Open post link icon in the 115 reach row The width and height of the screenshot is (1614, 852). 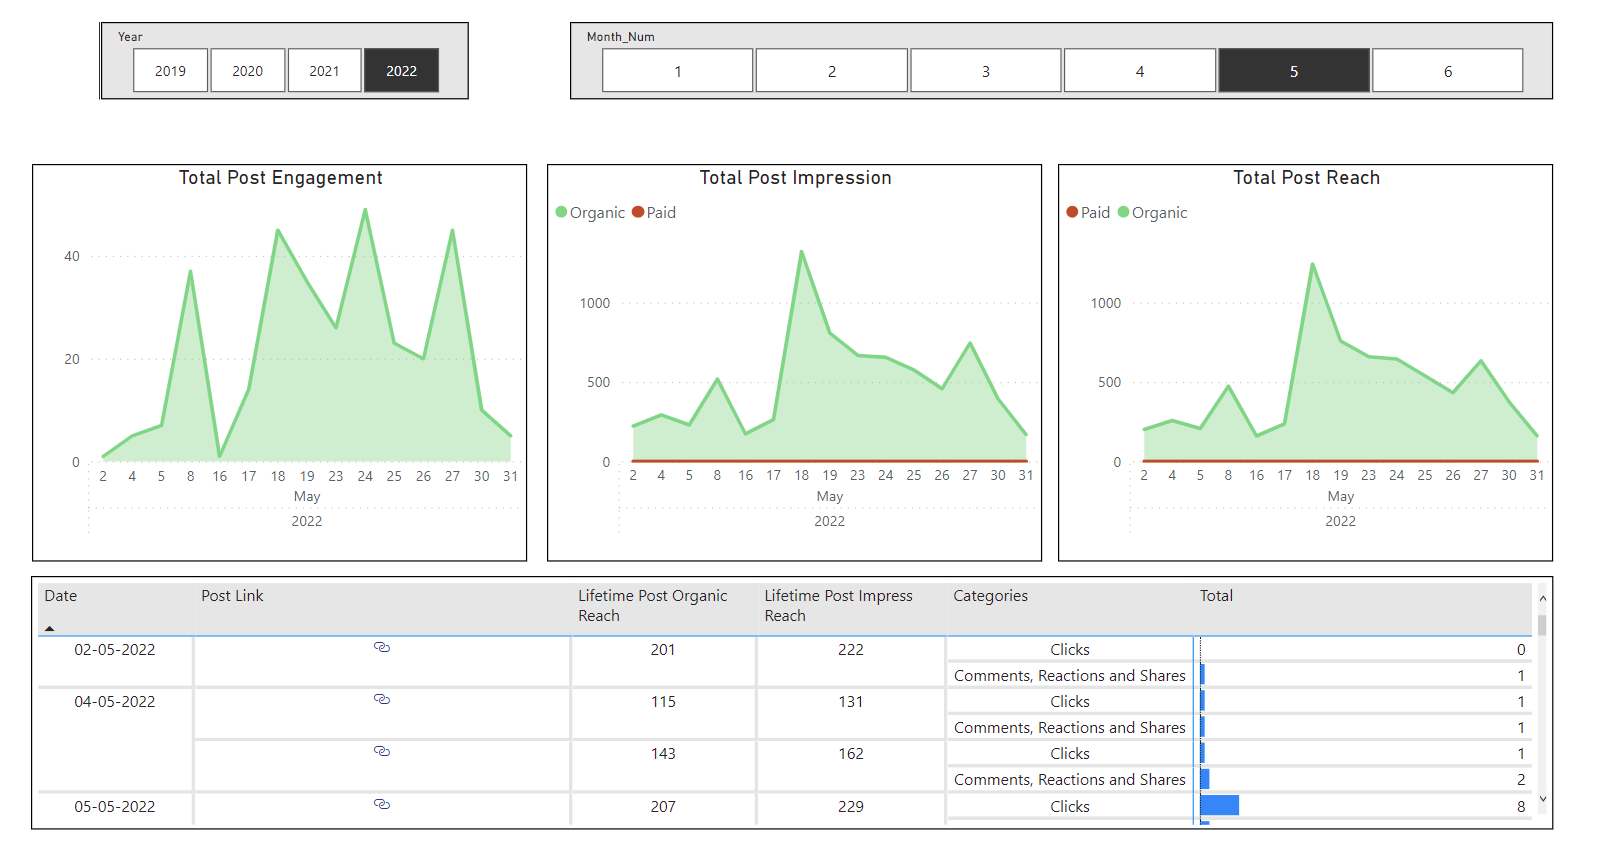click(382, 699)
